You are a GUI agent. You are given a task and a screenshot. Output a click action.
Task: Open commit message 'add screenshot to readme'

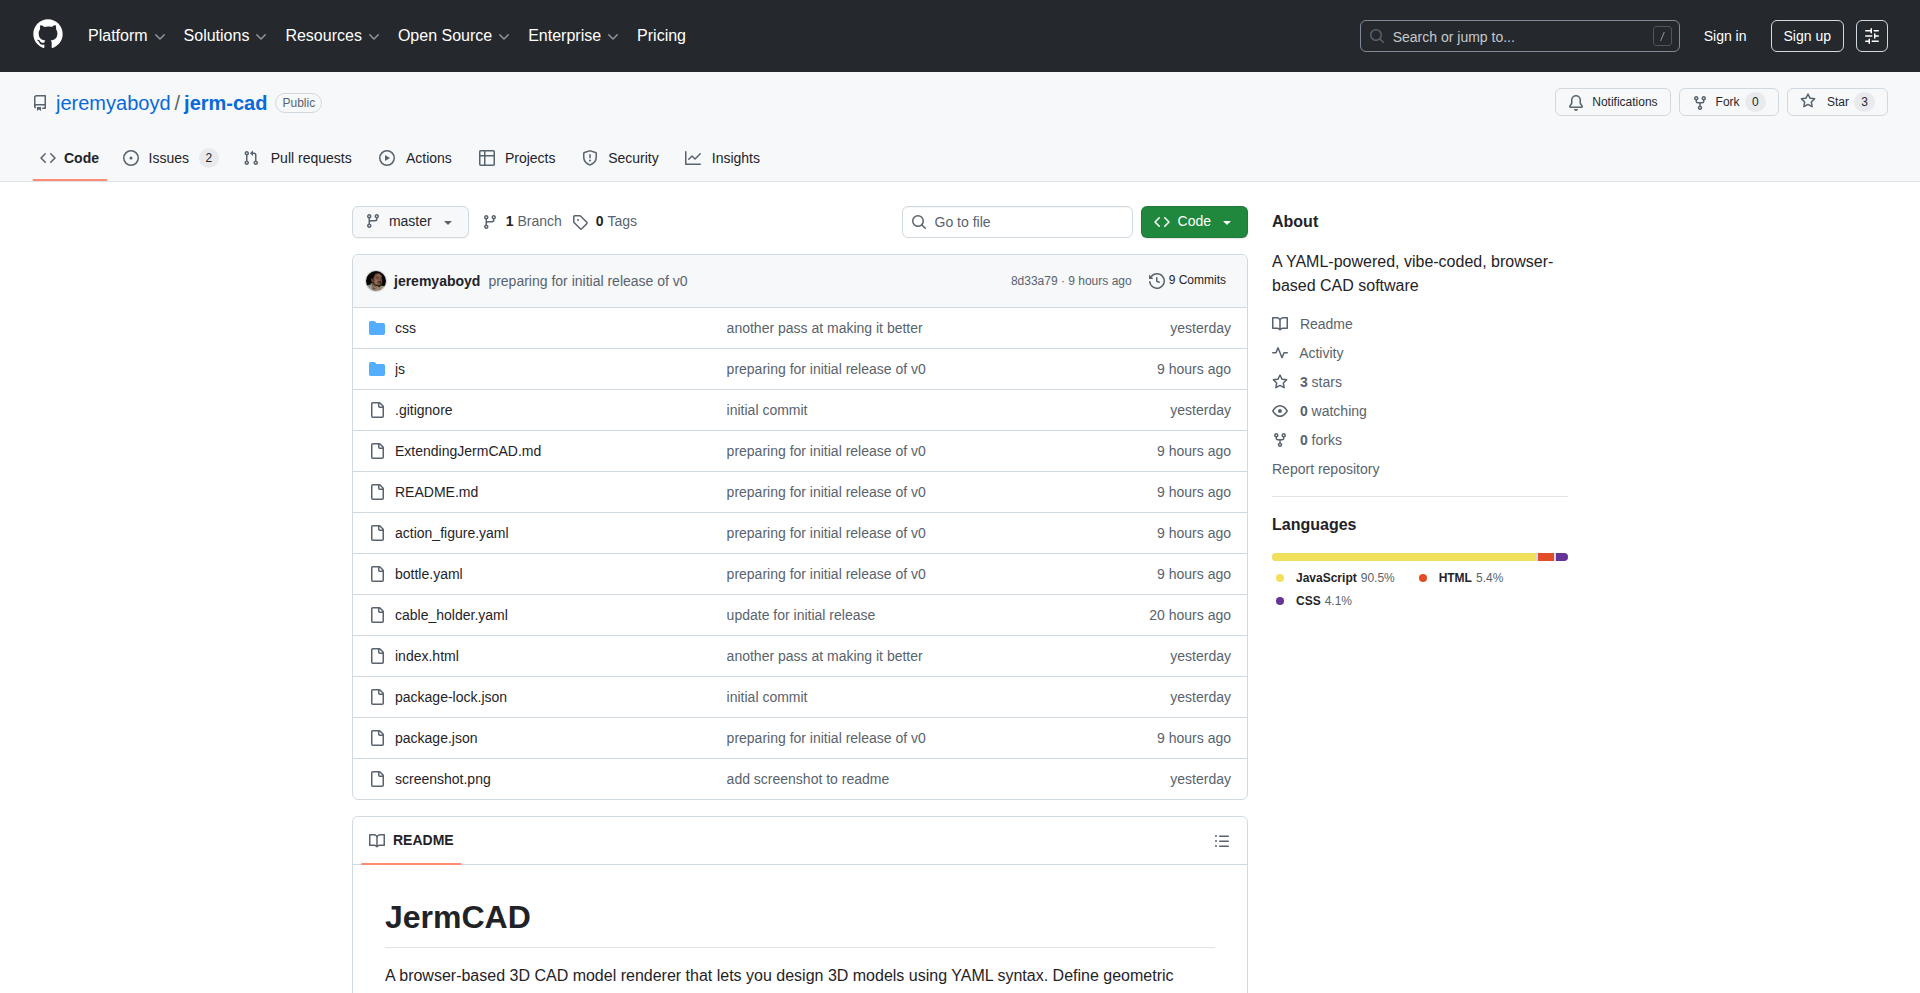click(808, 779)
